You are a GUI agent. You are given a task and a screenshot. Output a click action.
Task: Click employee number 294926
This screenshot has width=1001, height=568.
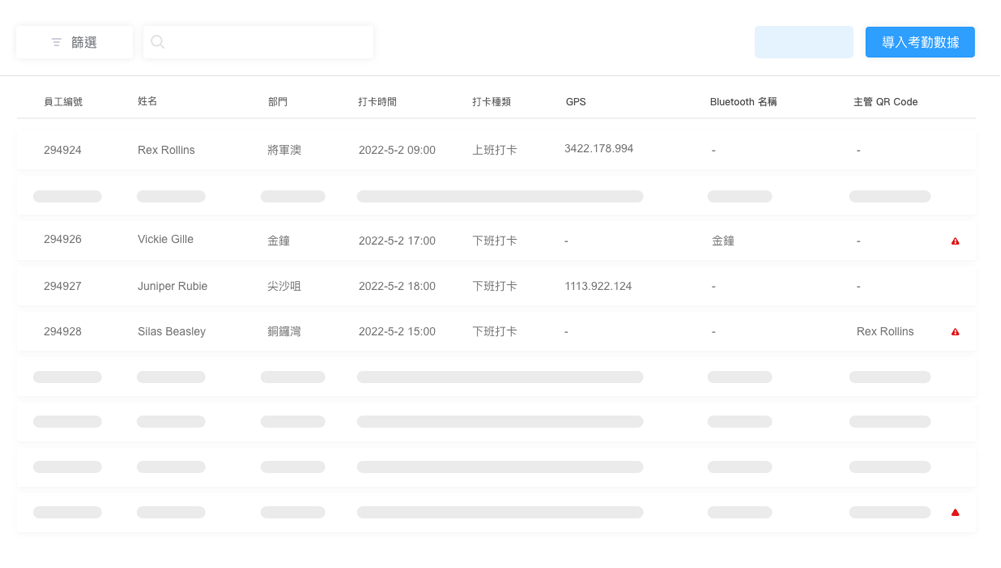(x=63, y=239)
